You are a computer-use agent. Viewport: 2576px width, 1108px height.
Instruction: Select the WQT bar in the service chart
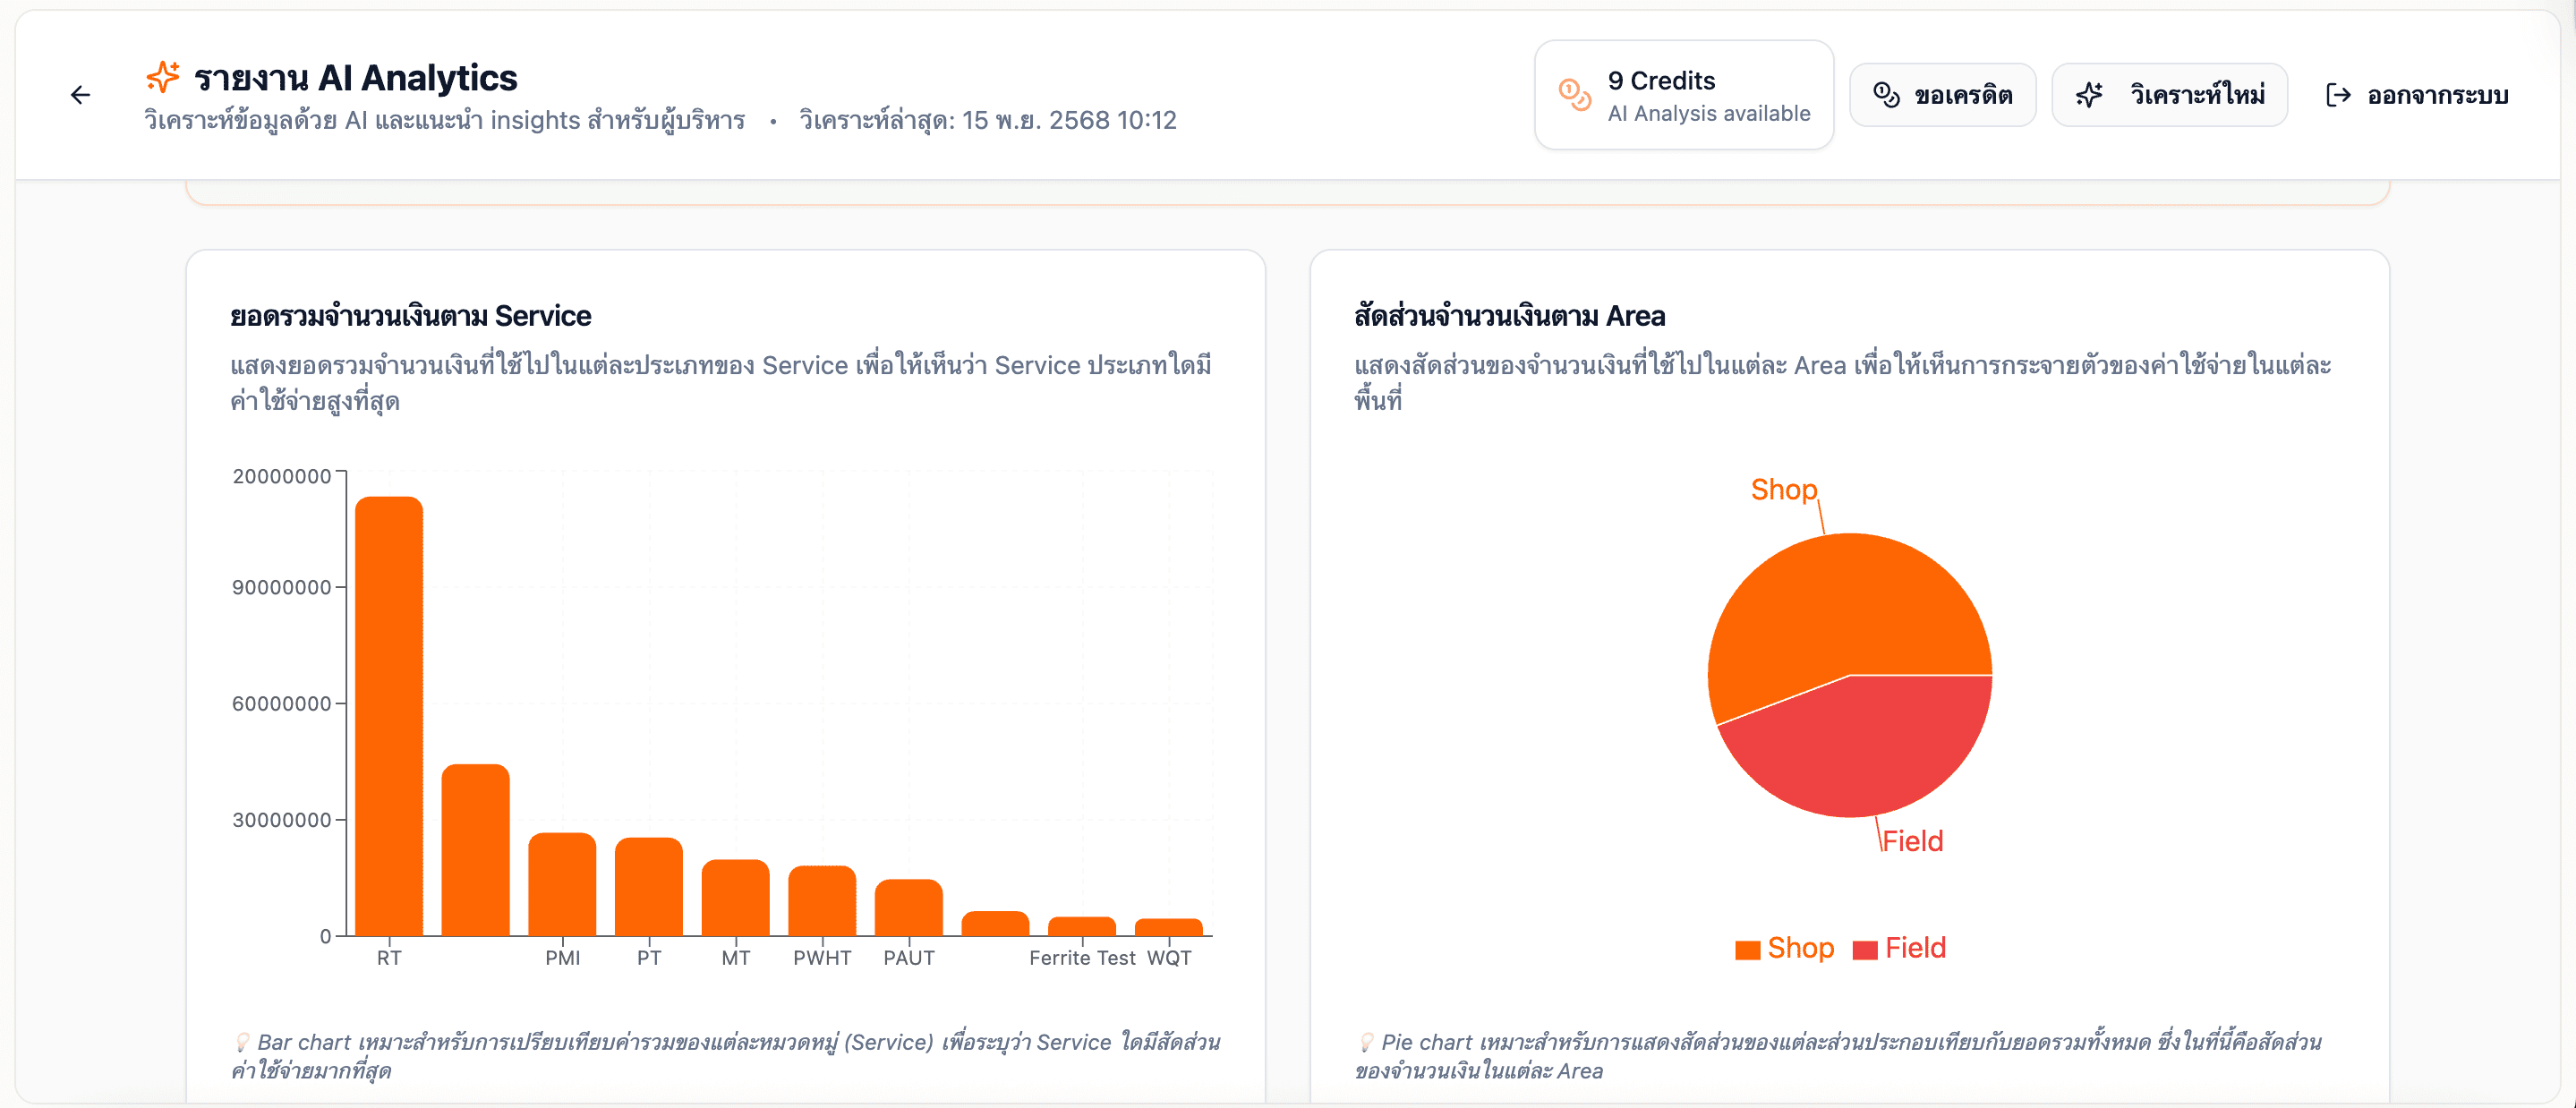point(1168,928)
